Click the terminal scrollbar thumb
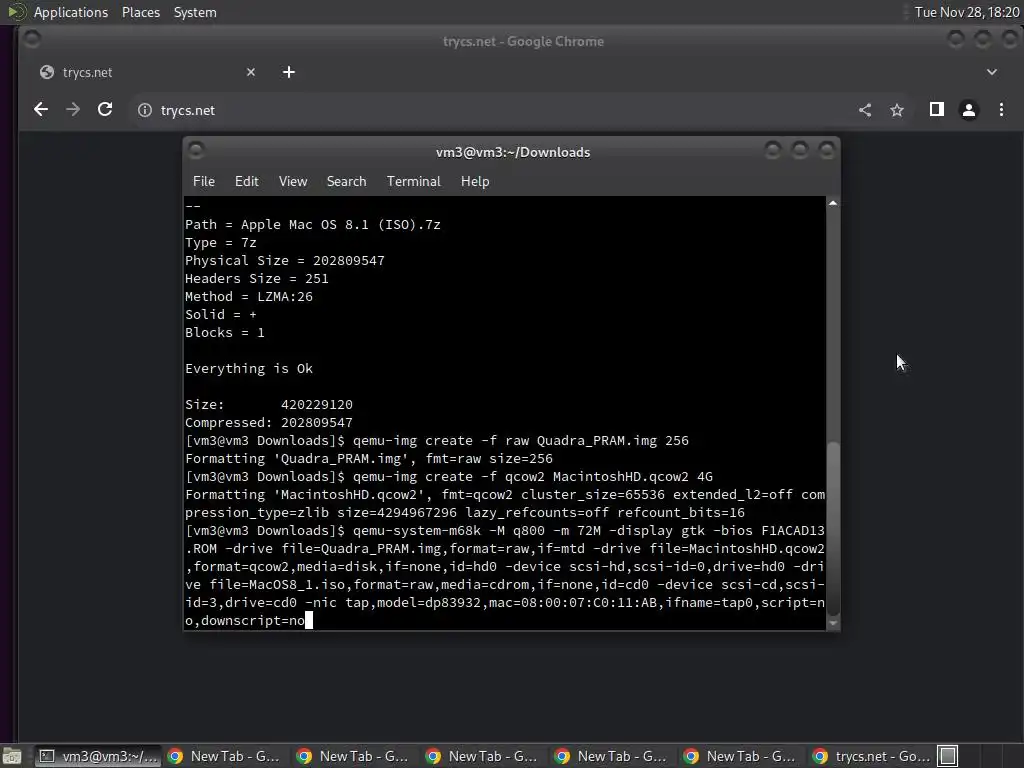 pyautogui.click(x=833, y=529)
